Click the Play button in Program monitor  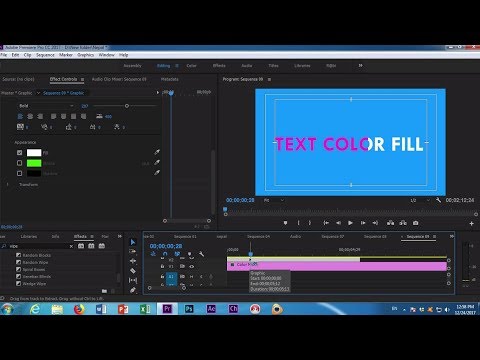(350, 223)
